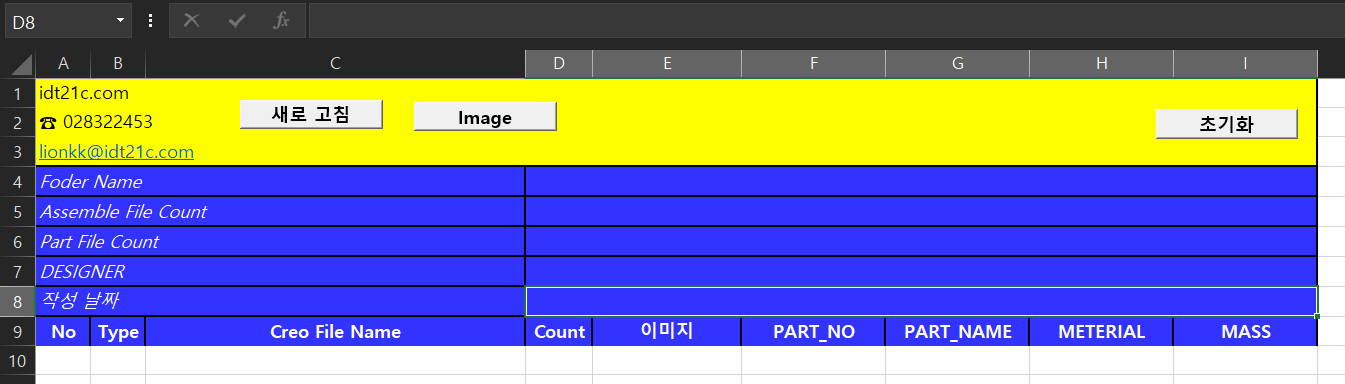Select row 4 header

point(18,182)
